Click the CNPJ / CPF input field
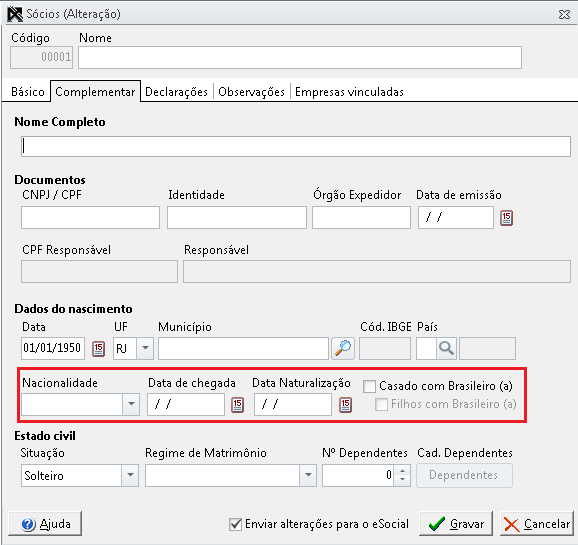This screenshot has width=578, height=545. (90, 218)
